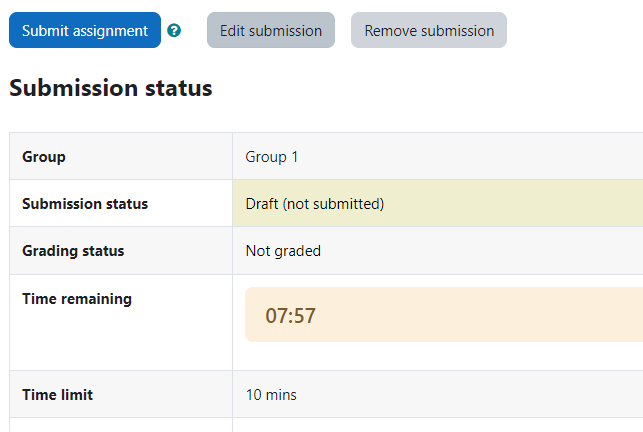Click the Not graded value text
The image size is (643, 432).
[x=283, y=251]
